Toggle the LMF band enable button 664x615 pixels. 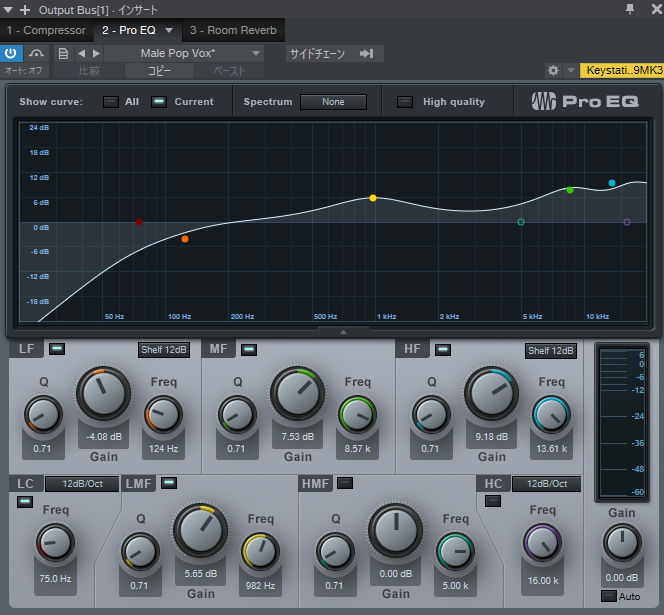(169, 483)
